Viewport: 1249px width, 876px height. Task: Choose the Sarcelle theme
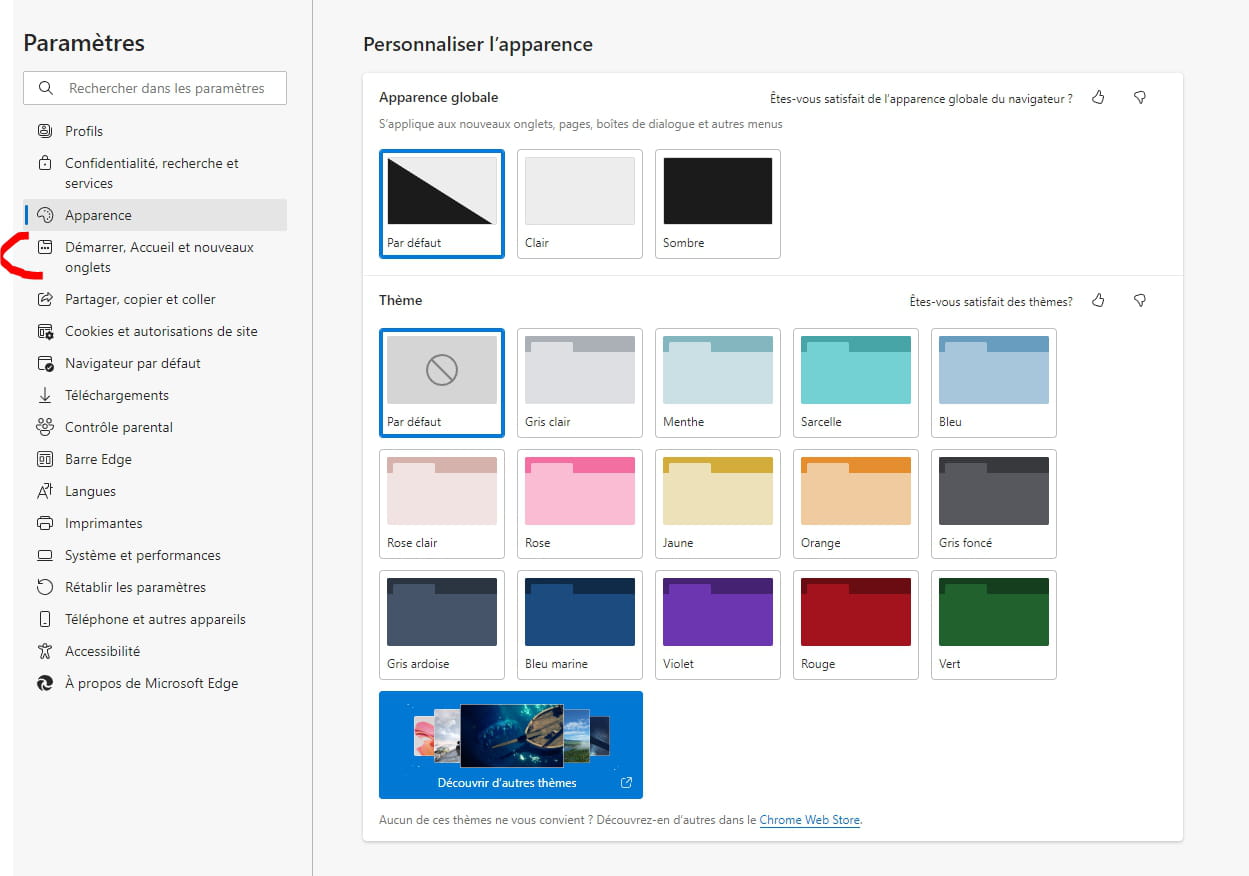click(856, 383)
